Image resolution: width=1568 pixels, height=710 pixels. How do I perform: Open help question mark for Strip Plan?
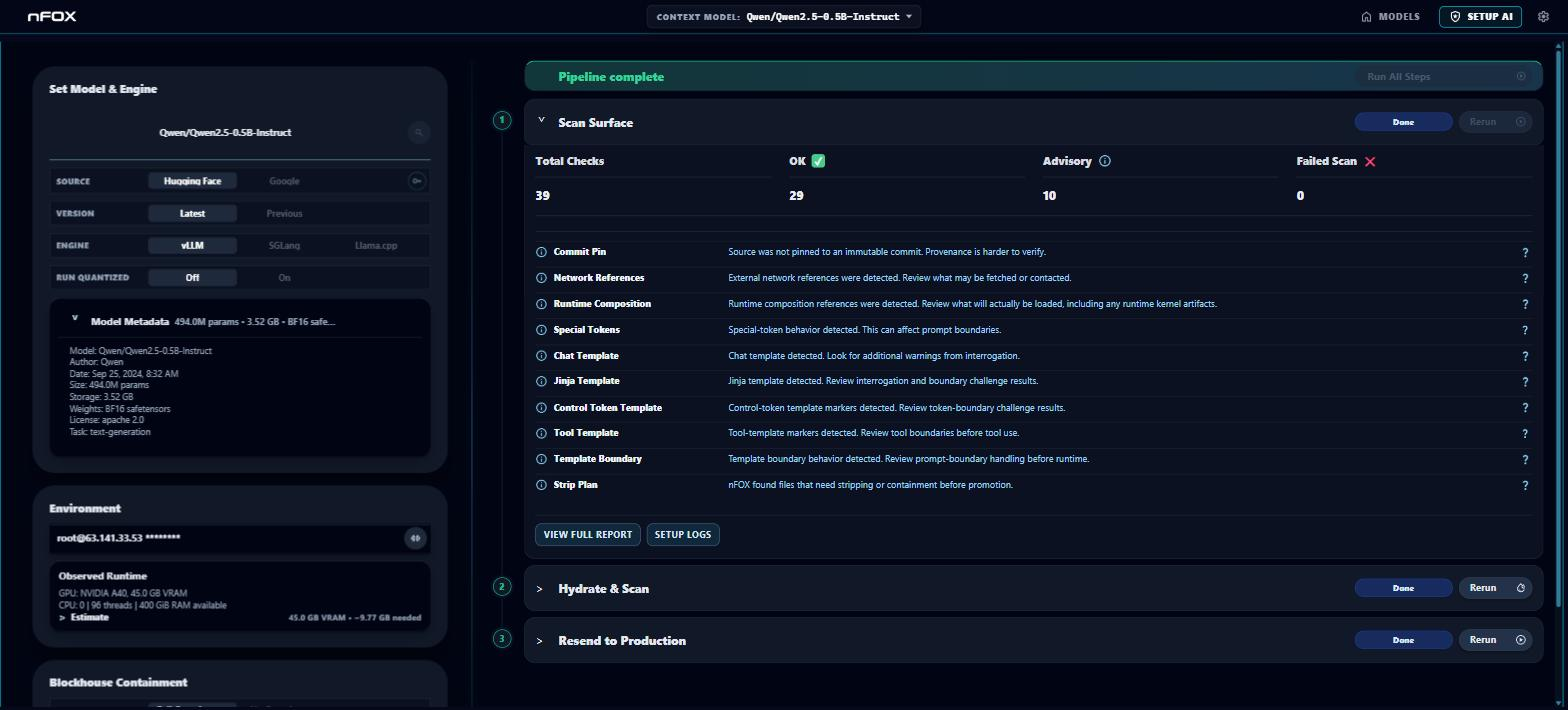(1525, 486)
